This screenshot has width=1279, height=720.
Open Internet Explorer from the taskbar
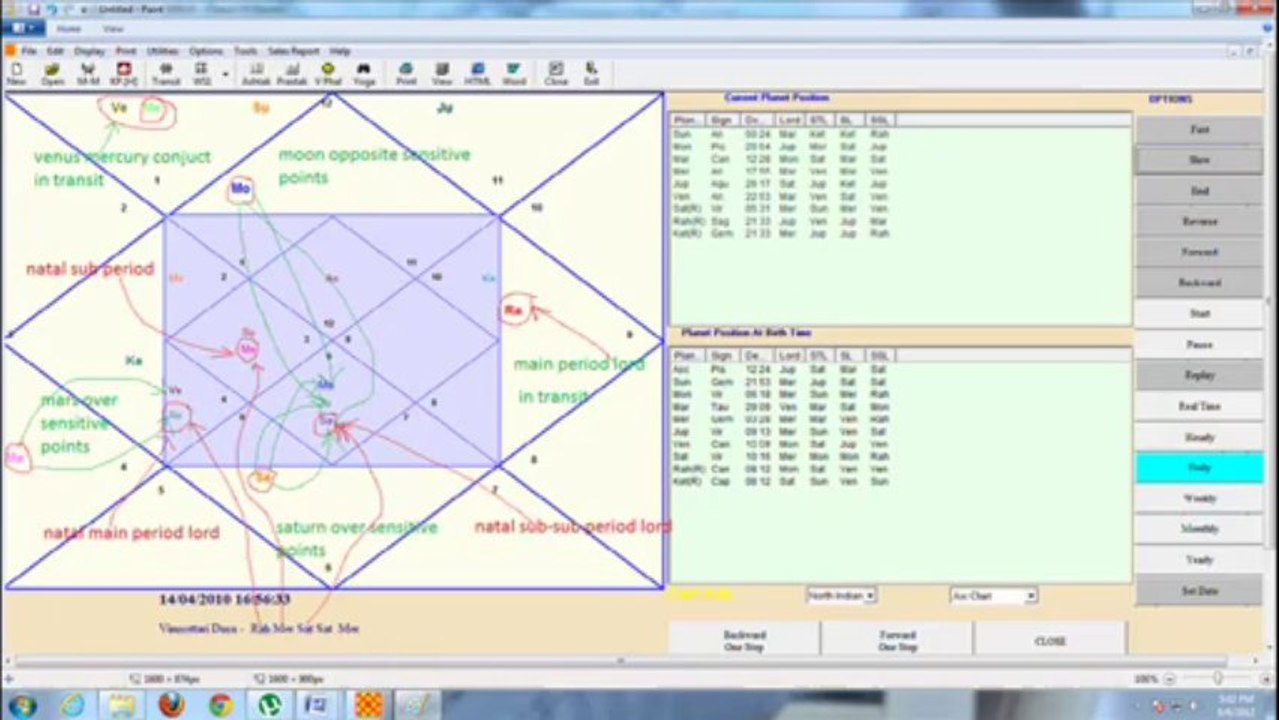pyautogui.click(x=73, y=705)
